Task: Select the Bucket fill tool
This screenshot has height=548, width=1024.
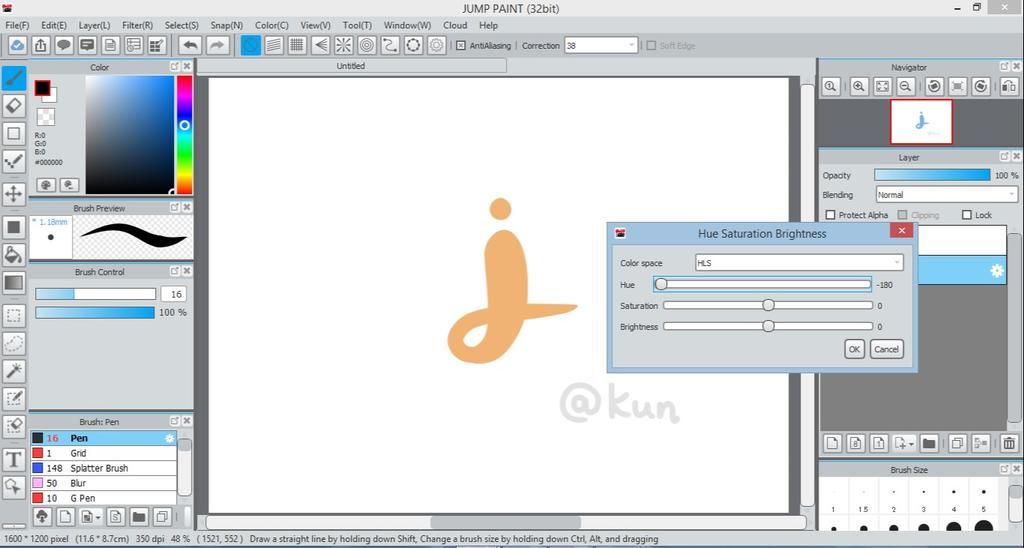Action: click(14, 255)
